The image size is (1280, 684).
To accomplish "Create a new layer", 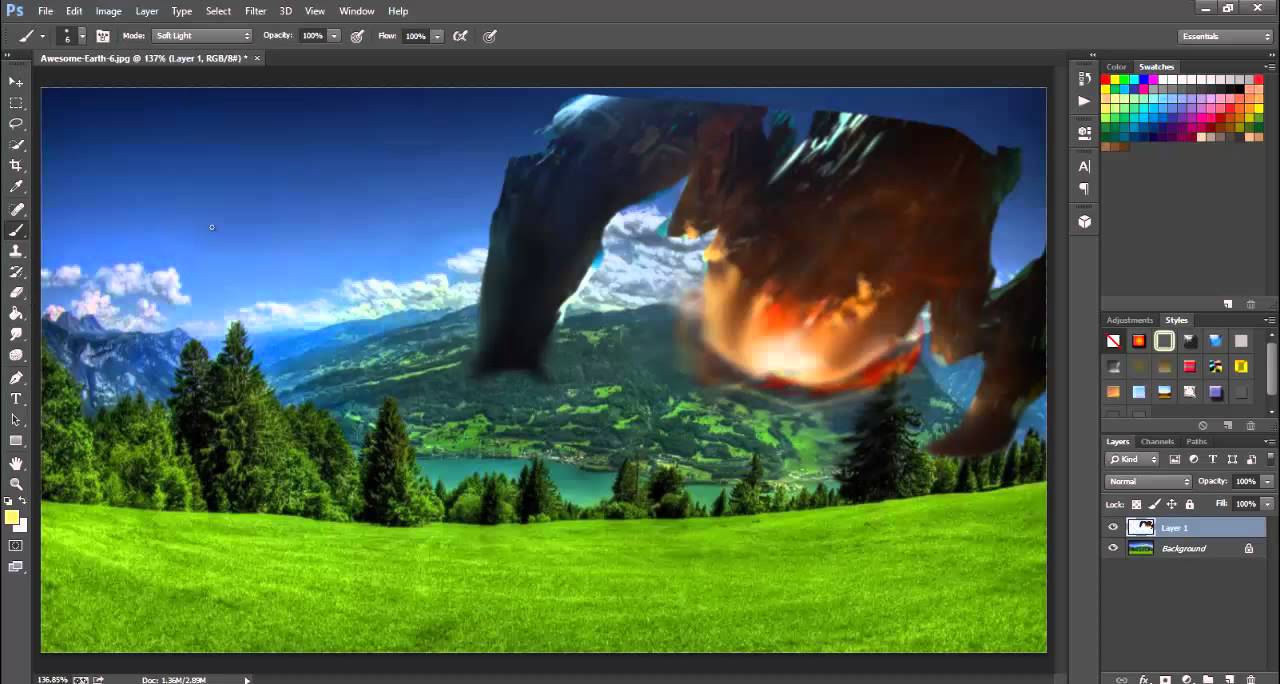I will point(1229,679).
